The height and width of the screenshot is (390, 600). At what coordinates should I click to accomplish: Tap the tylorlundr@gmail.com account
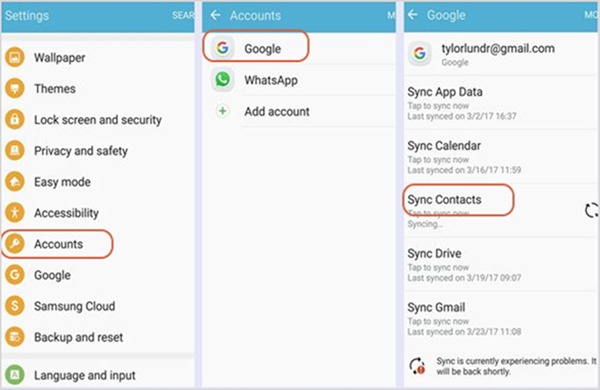tap(501, 54)
